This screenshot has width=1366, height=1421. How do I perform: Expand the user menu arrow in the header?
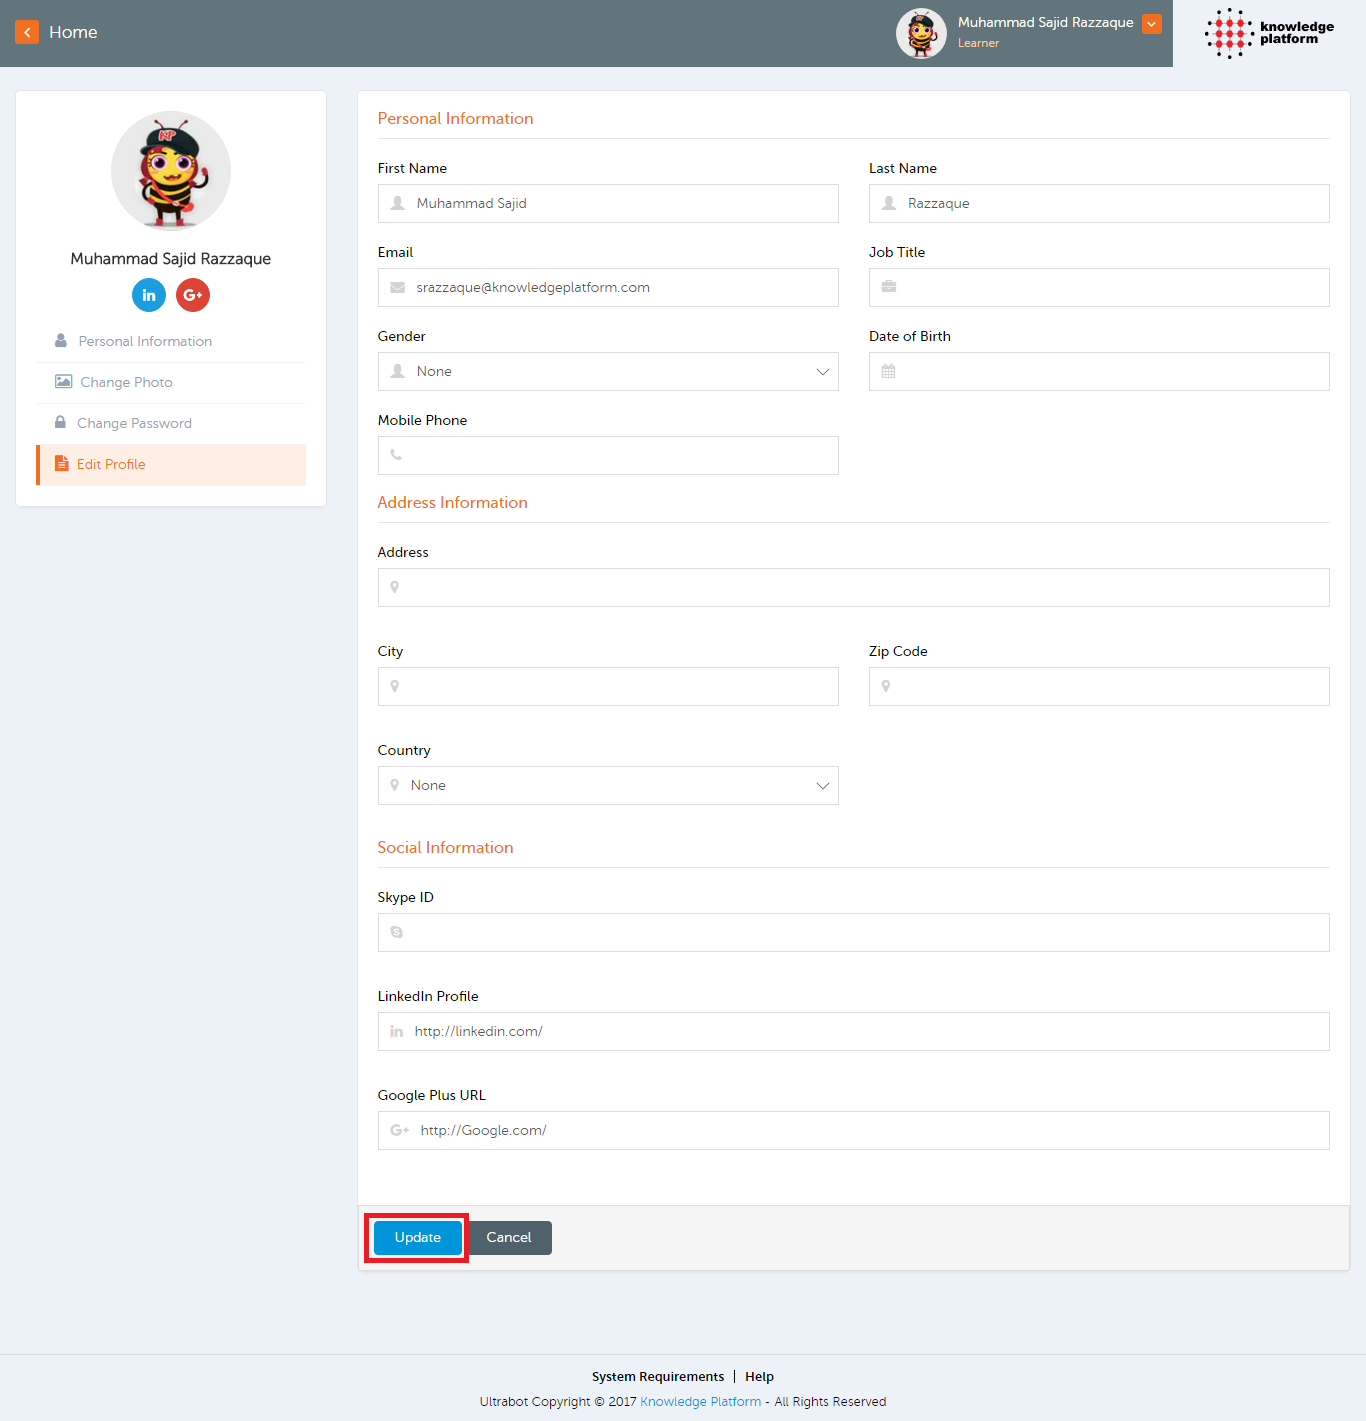click(x=1151, y=24)
